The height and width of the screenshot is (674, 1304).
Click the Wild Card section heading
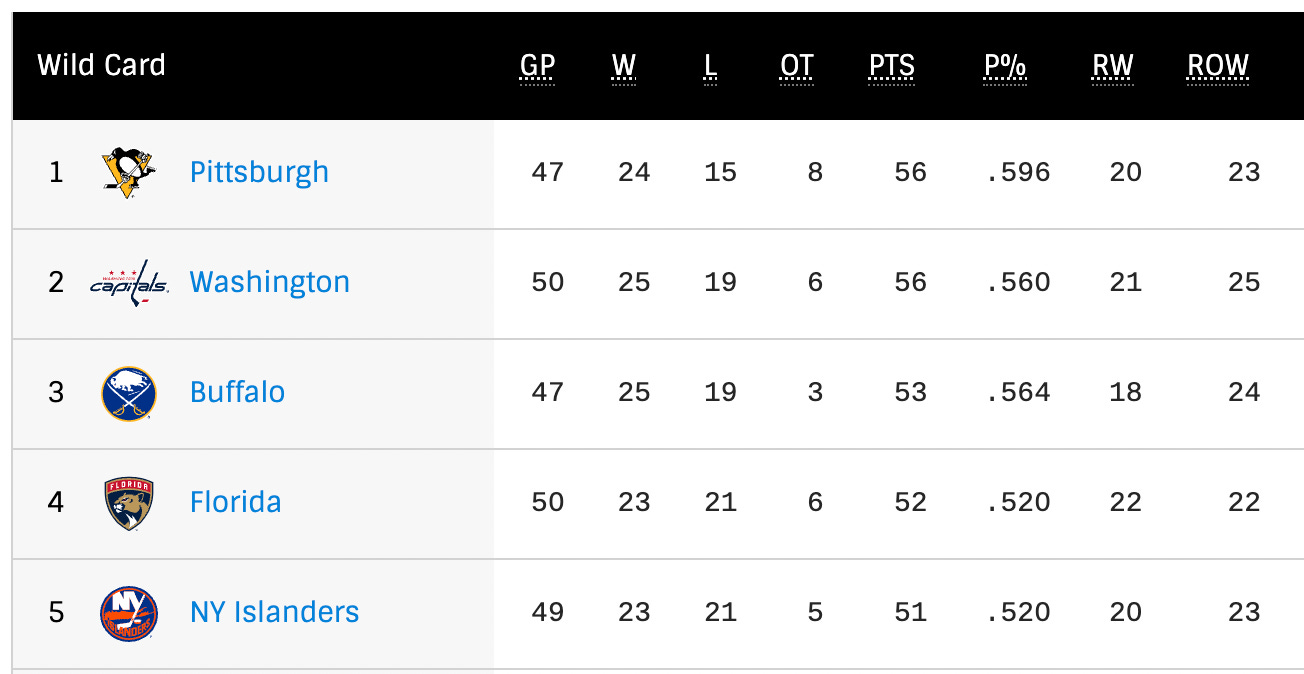[x=101, y=66]
